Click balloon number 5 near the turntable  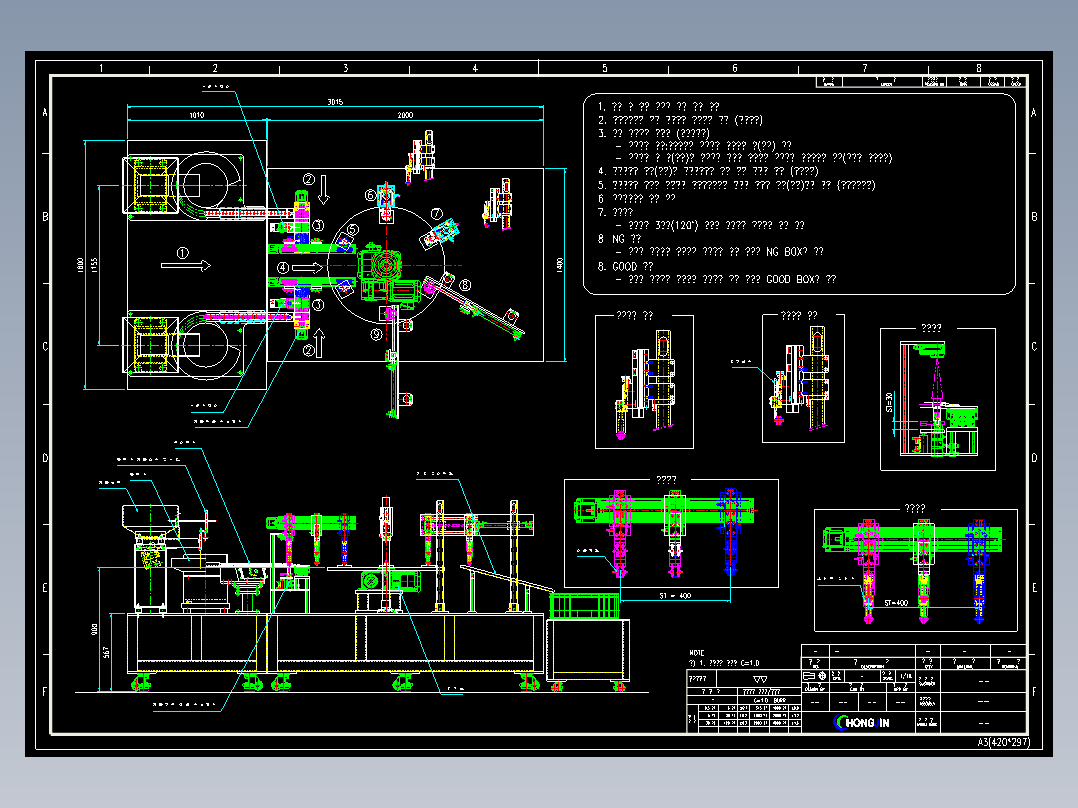point(353,230)
